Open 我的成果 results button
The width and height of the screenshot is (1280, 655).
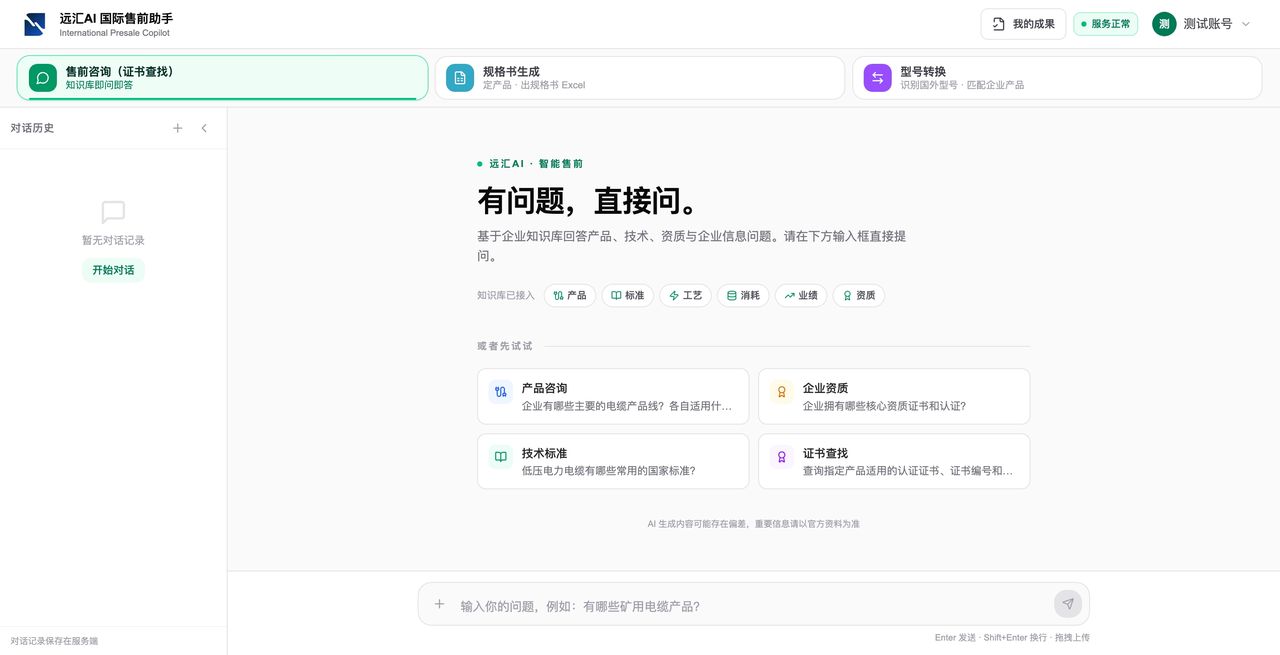[1023, 24]
